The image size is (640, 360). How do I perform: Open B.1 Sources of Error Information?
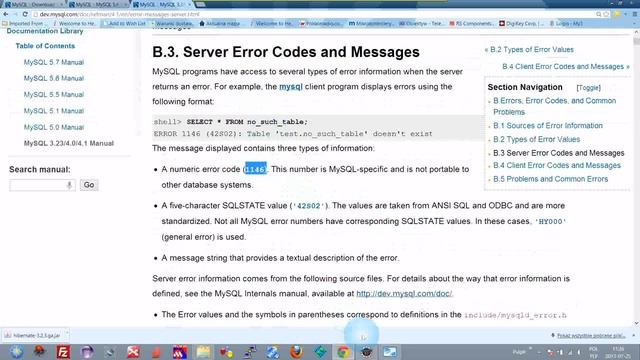pos(548,126)
